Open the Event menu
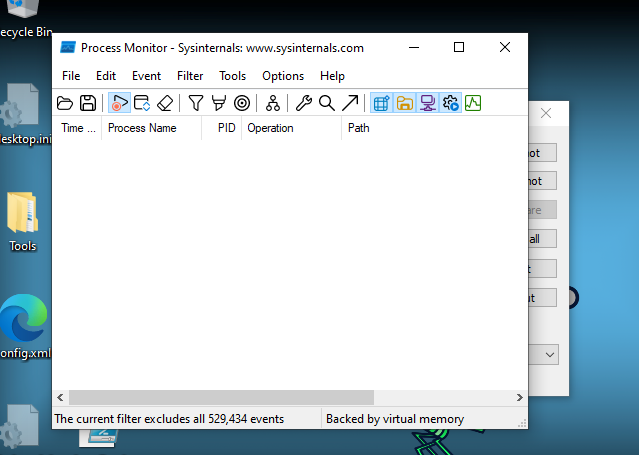This screenshot has height=455, width=639. coord(146,76)
